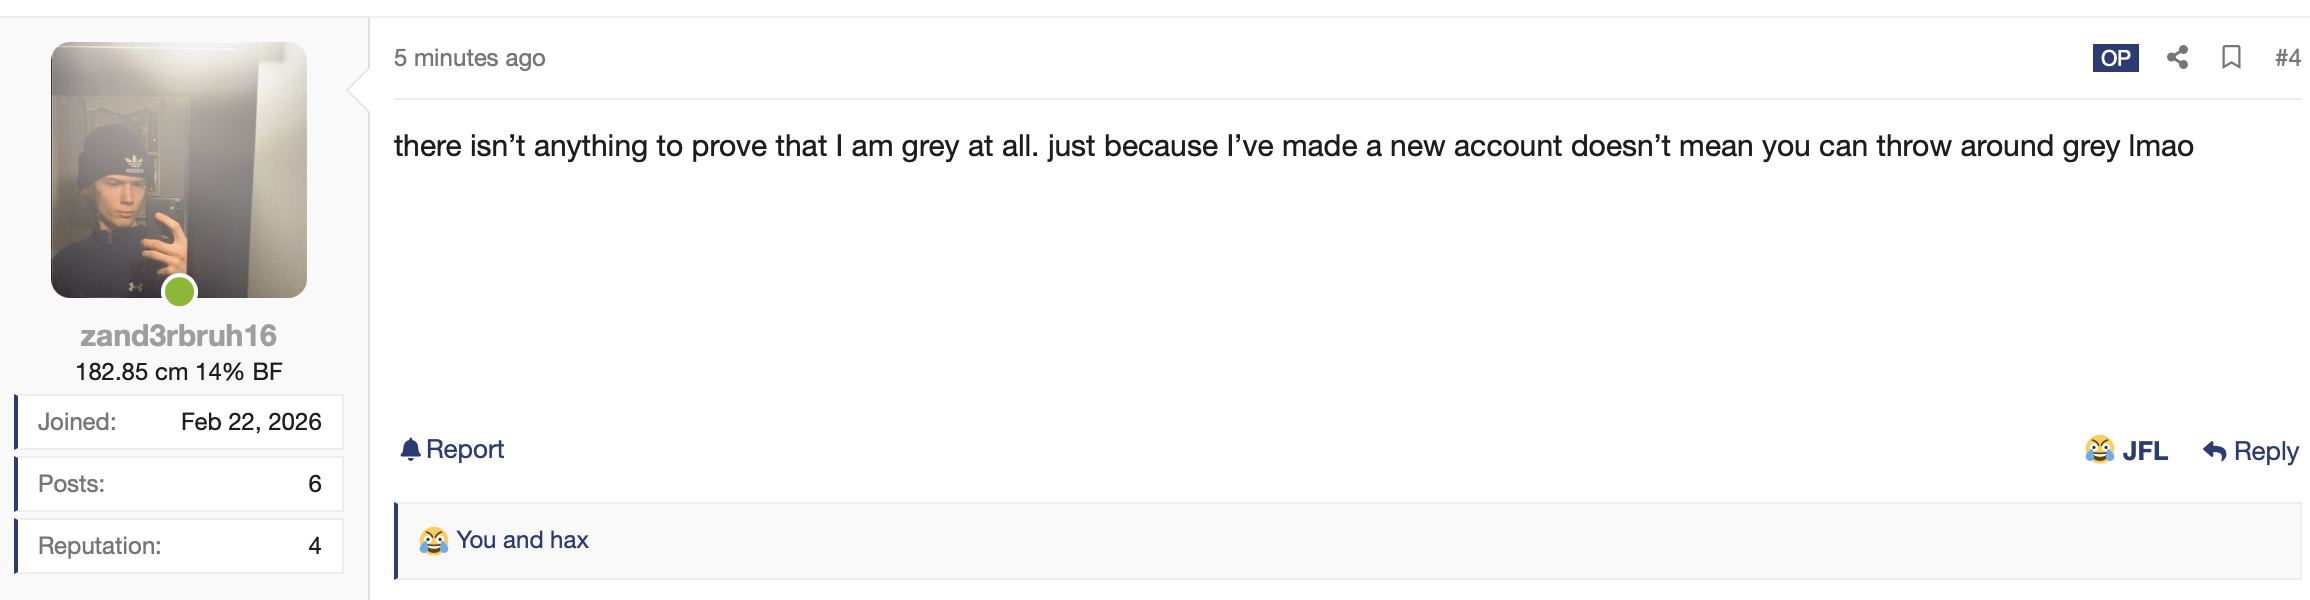View the "You and hax" reactions list
The image size is (2310, 600).
tap(522, 540)
